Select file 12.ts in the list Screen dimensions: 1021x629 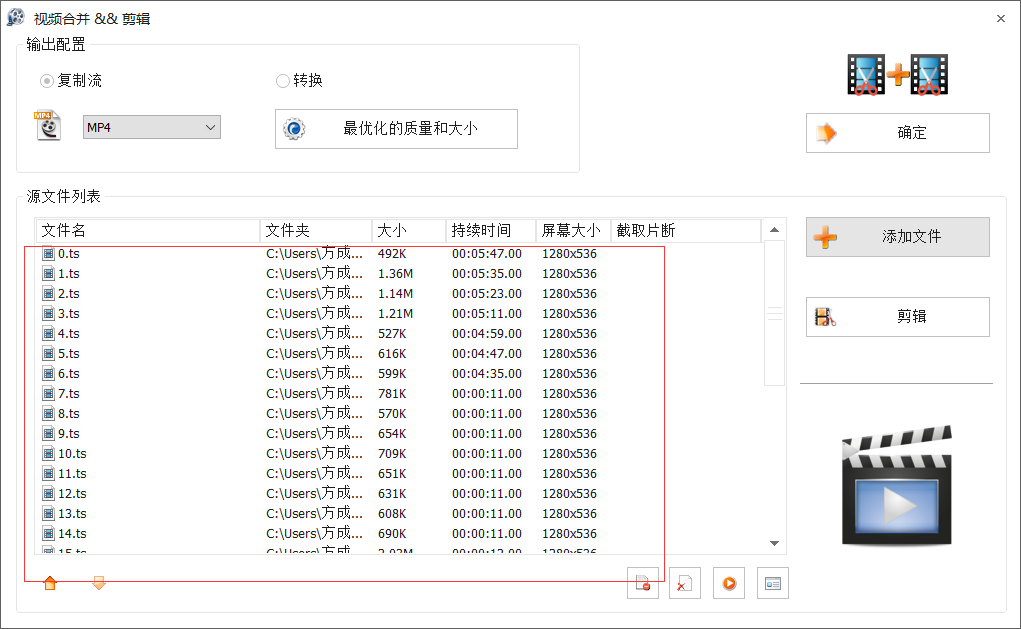pyautogui.click(x=72, y=494)
